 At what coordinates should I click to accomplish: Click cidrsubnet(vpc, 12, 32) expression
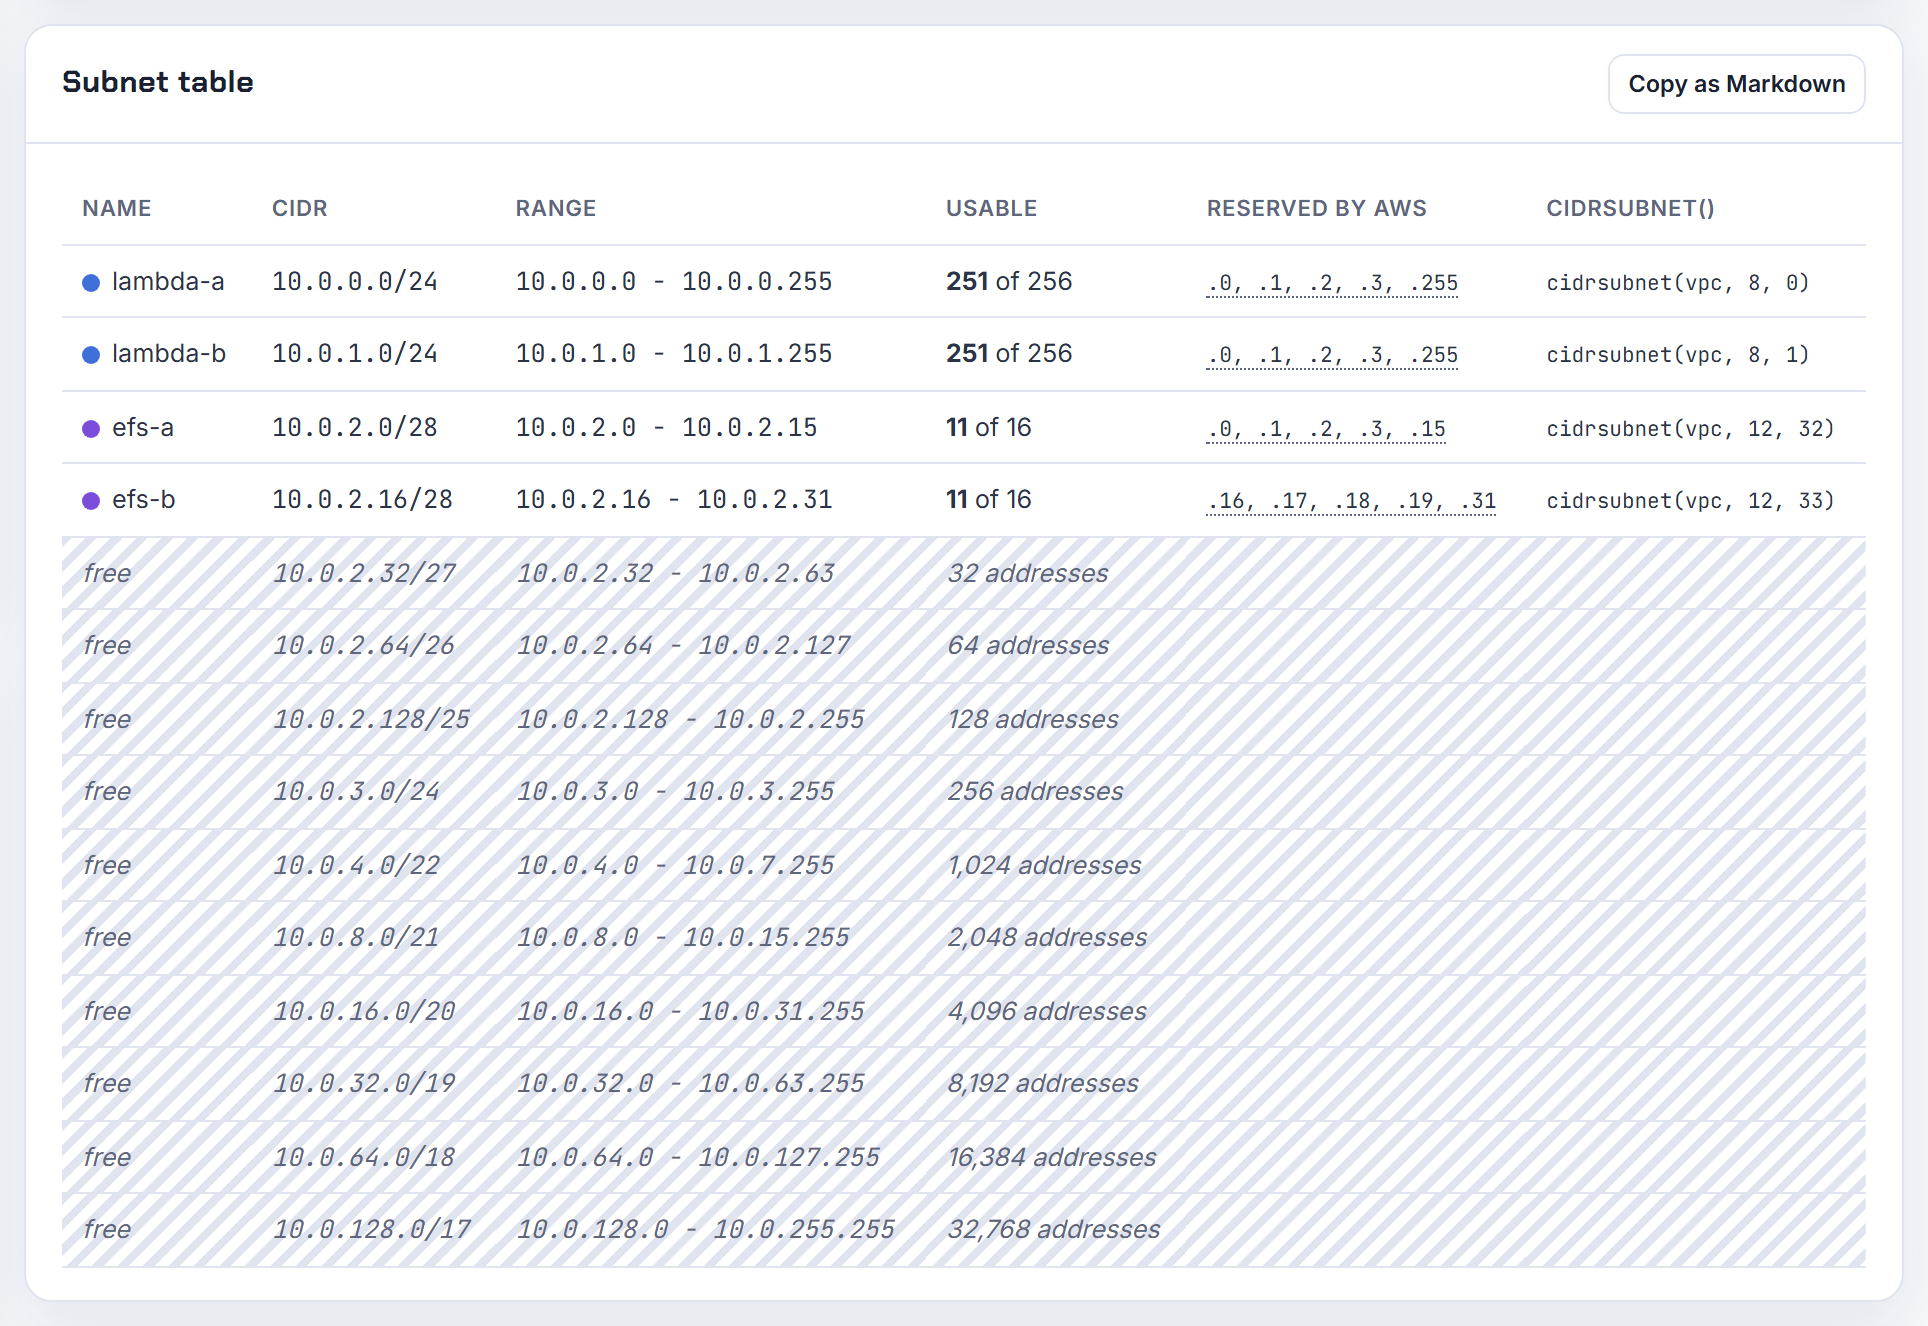pos(1691,429)
